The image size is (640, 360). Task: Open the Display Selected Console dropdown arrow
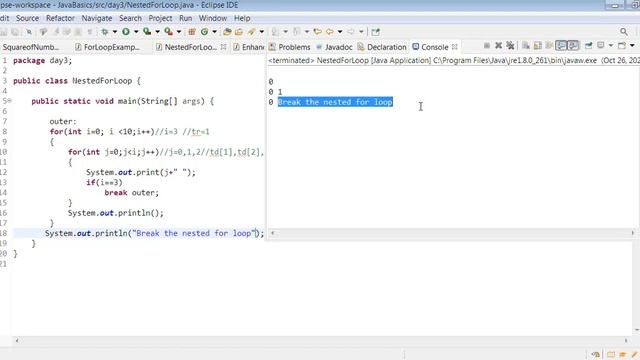[611, 46]
